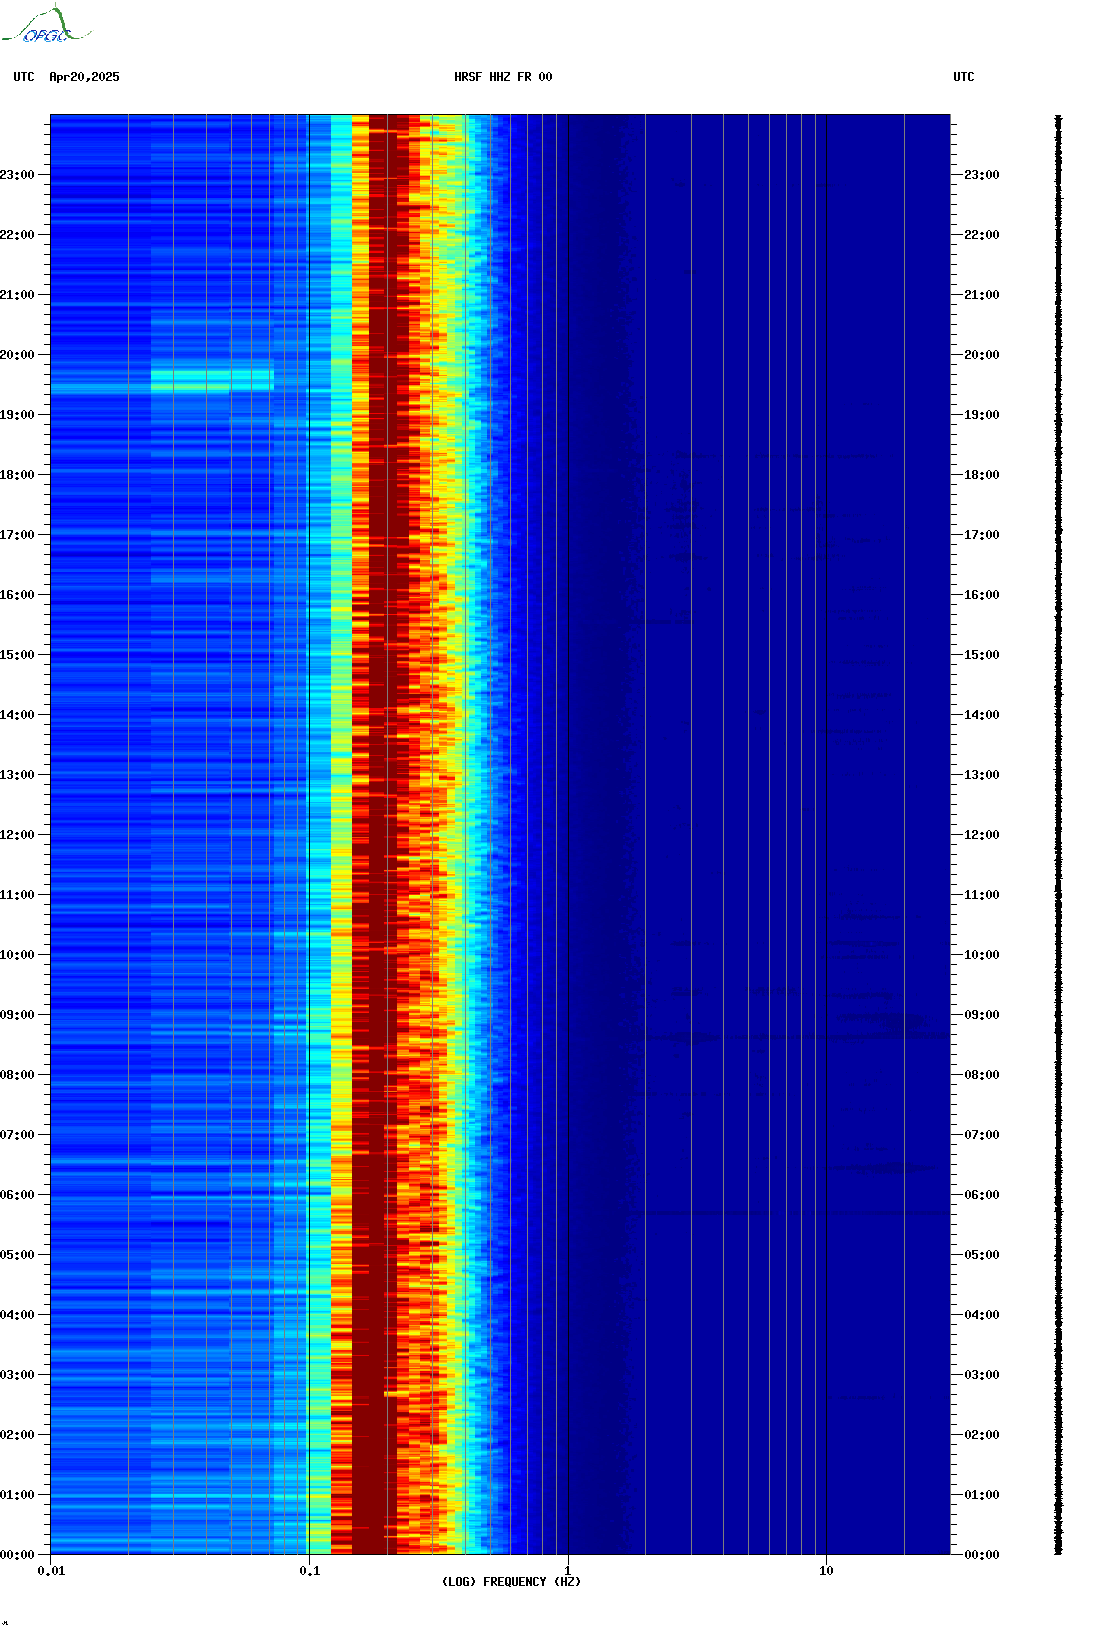Click the UTC label beside the date
This screenshot has height=1634, width=1102.
coord(24,77)
